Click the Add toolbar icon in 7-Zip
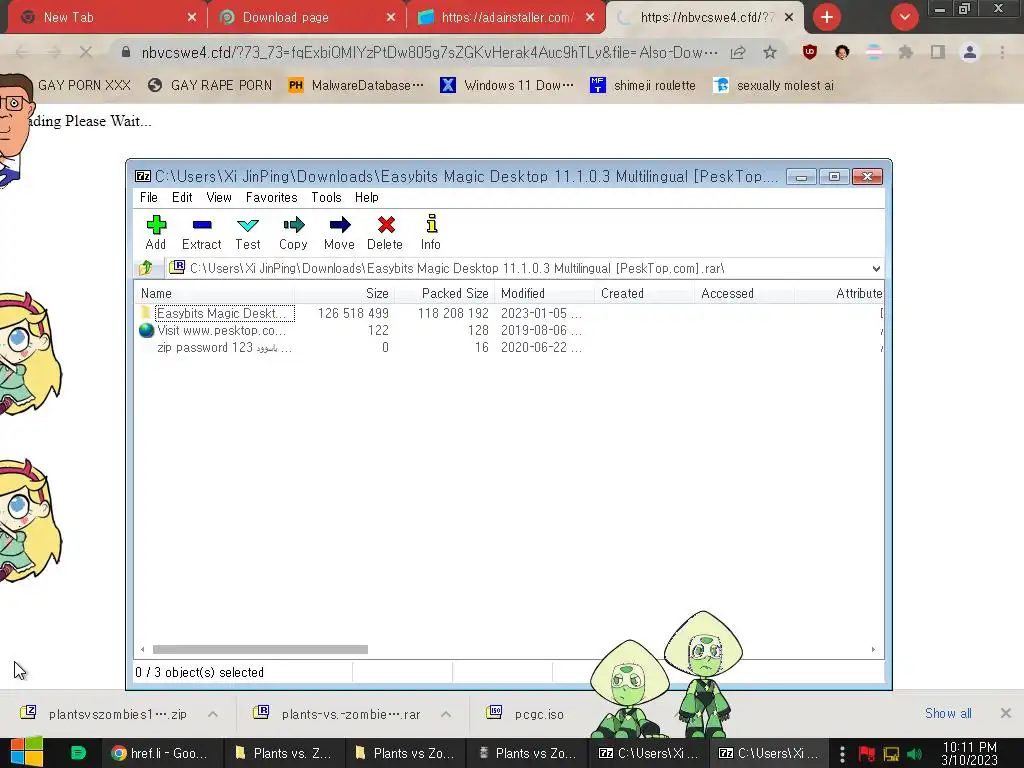 point(156,232)
